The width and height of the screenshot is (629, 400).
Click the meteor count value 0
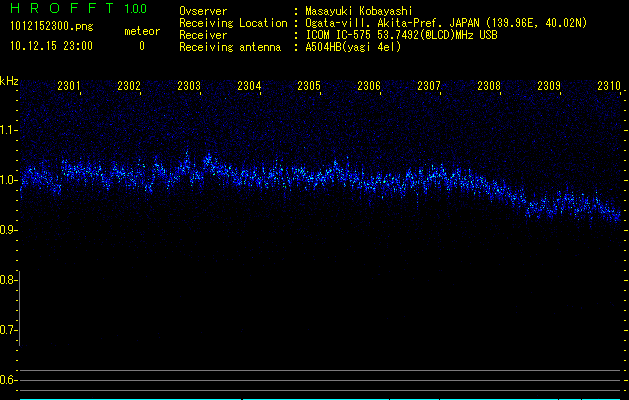(x=141, y=46)
